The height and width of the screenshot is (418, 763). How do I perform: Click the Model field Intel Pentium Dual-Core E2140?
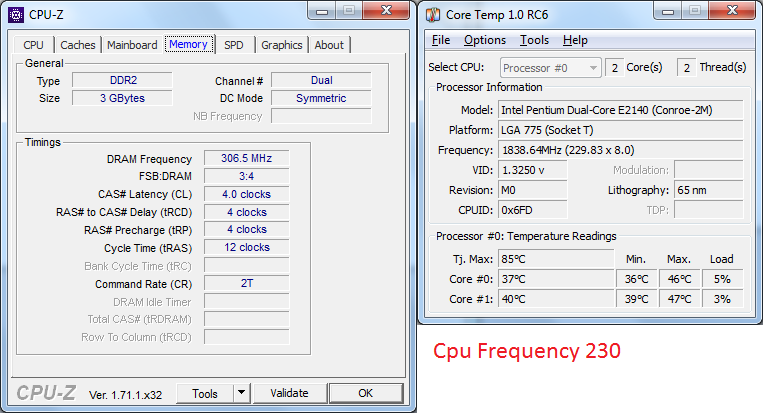click(x=620, y=110)
